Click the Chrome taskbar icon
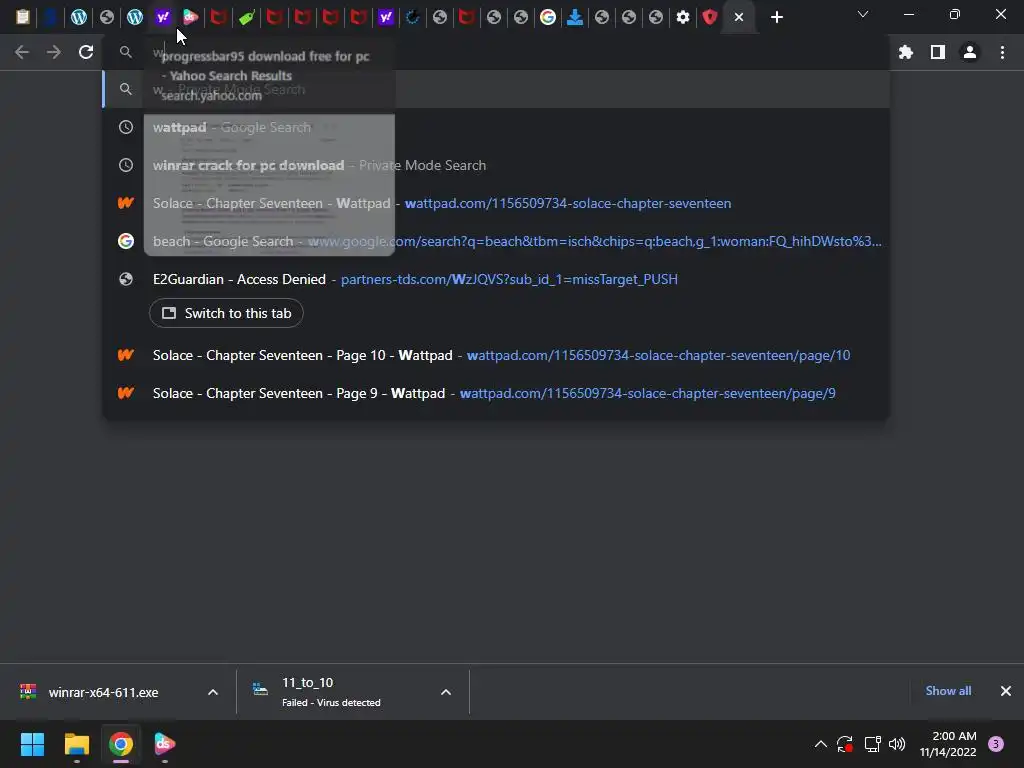This screenshot has height=768, width=1024. coord(121,744)
